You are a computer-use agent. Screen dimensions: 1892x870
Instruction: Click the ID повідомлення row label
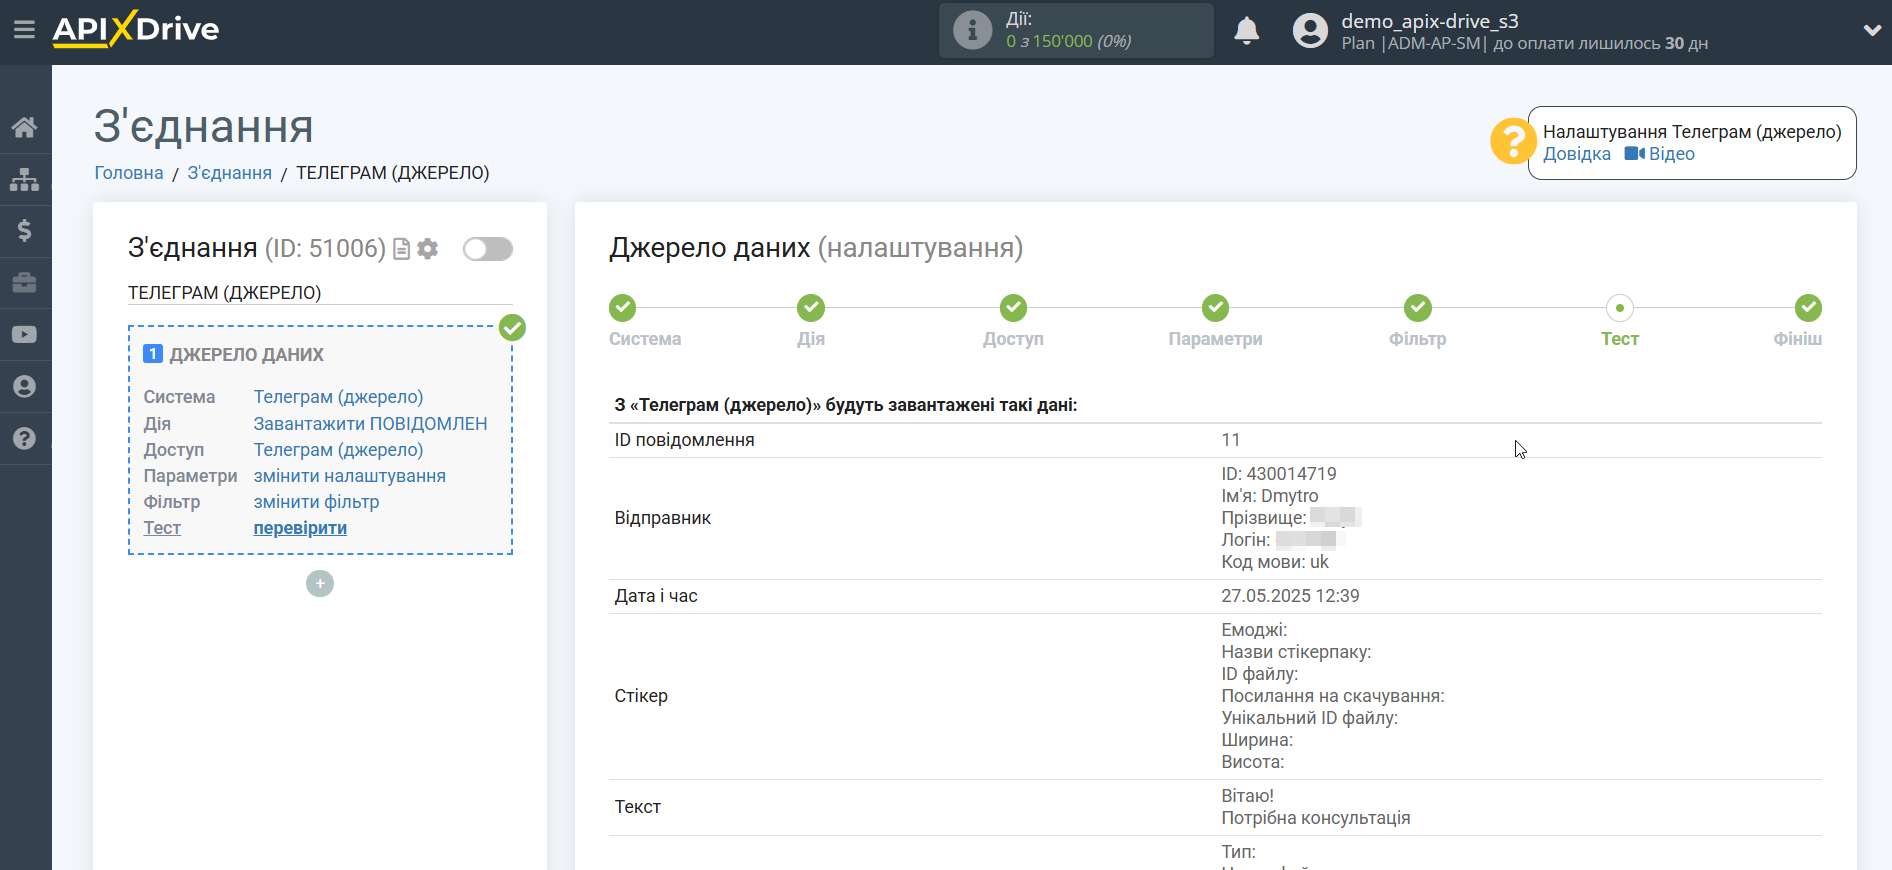(685, 440)
